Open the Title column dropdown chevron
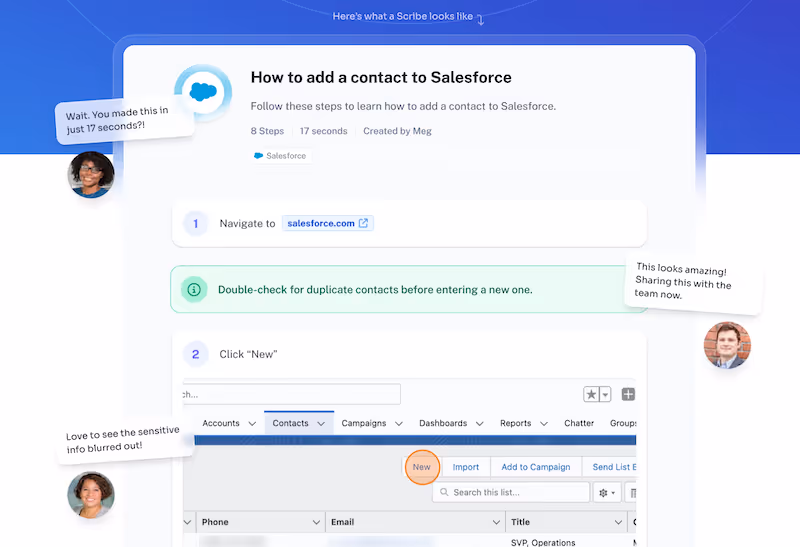 (x=618, y=522)
